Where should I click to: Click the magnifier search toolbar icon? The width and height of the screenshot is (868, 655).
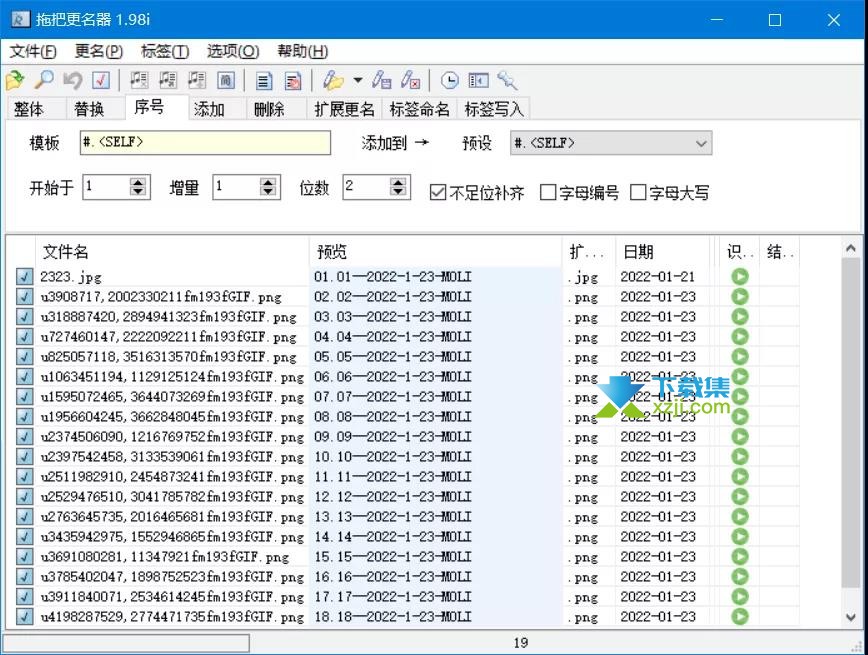point(44,81)
